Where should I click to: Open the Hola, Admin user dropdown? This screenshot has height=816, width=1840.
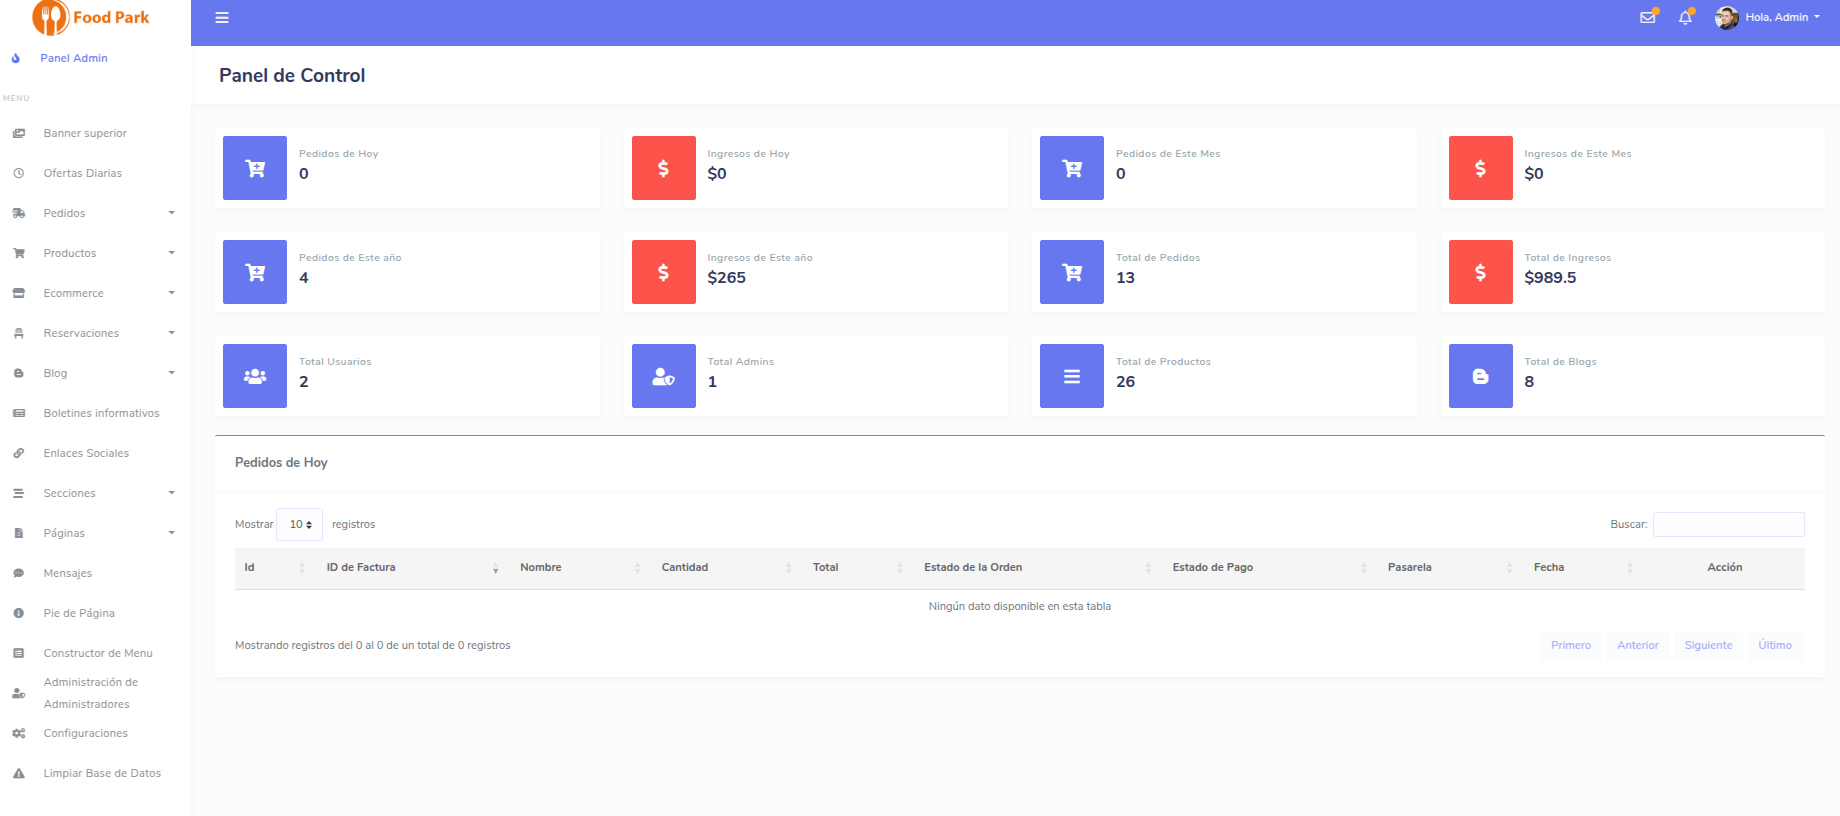(1768, 18)
